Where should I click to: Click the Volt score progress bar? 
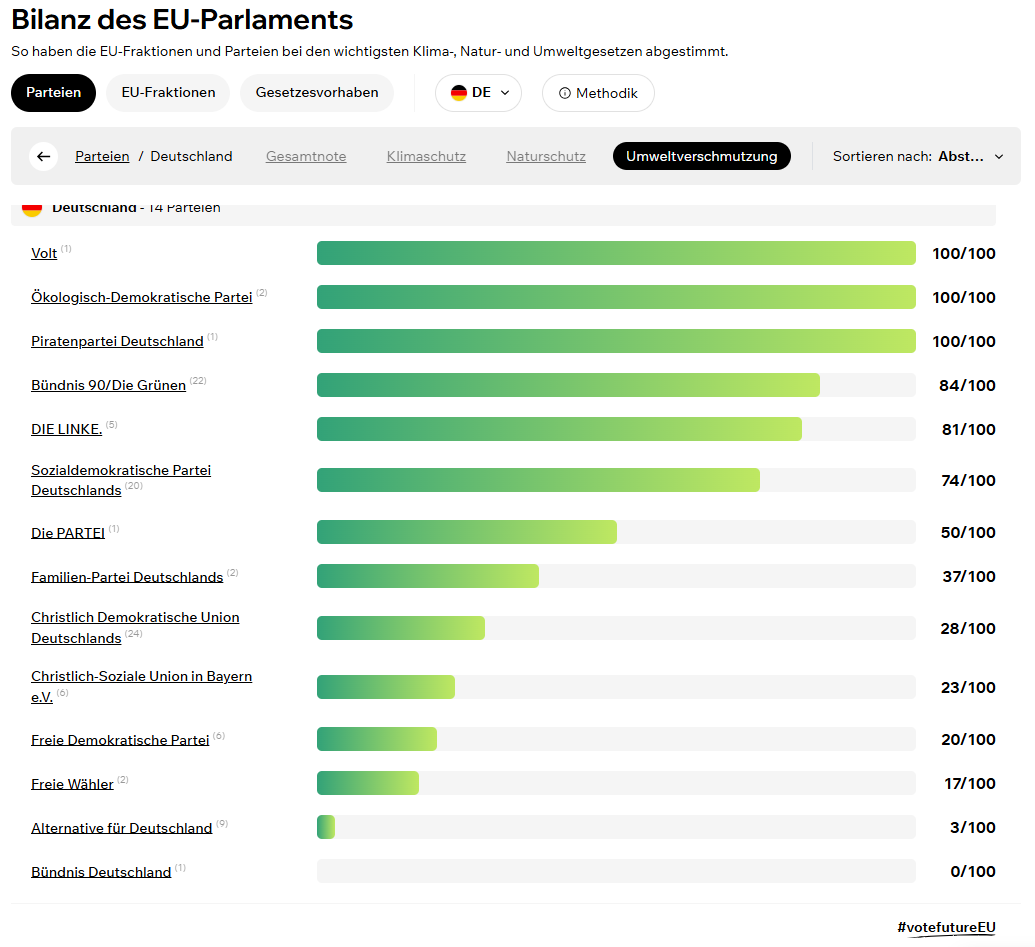(x=616, y=253)
